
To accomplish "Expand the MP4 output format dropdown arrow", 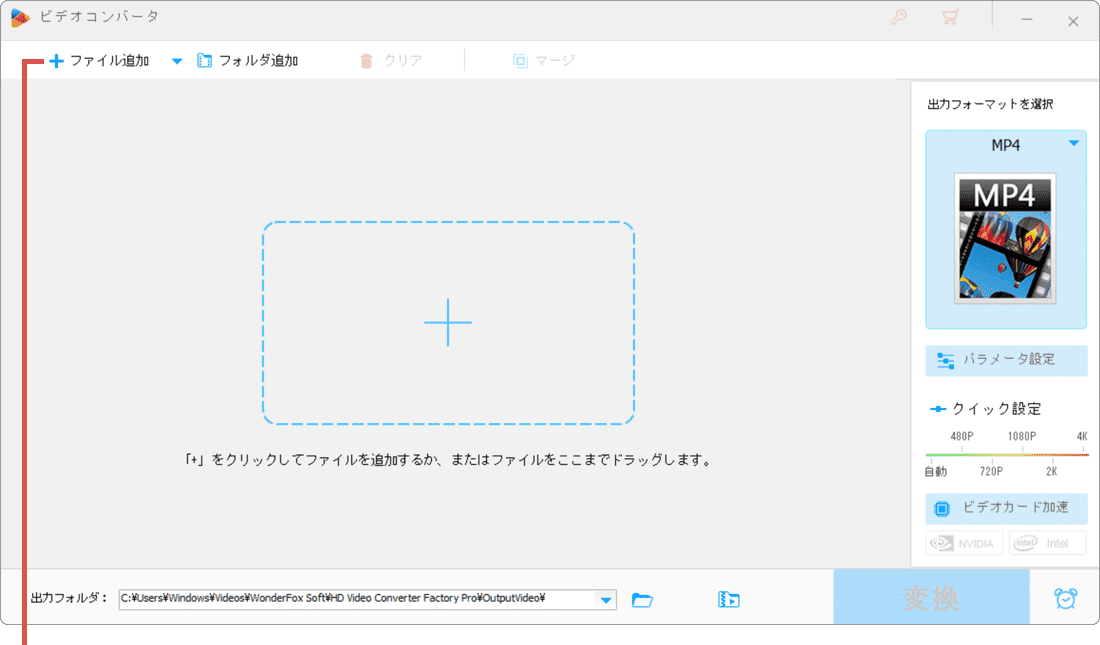I will tap(1074, 144).
